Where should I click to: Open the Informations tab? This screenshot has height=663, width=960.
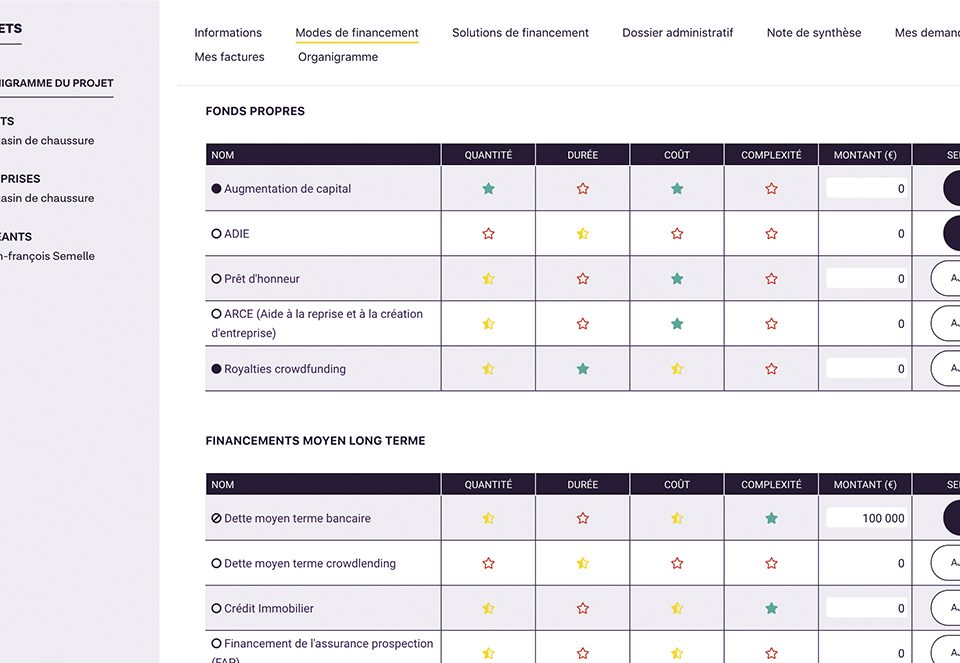pos(228,32)
